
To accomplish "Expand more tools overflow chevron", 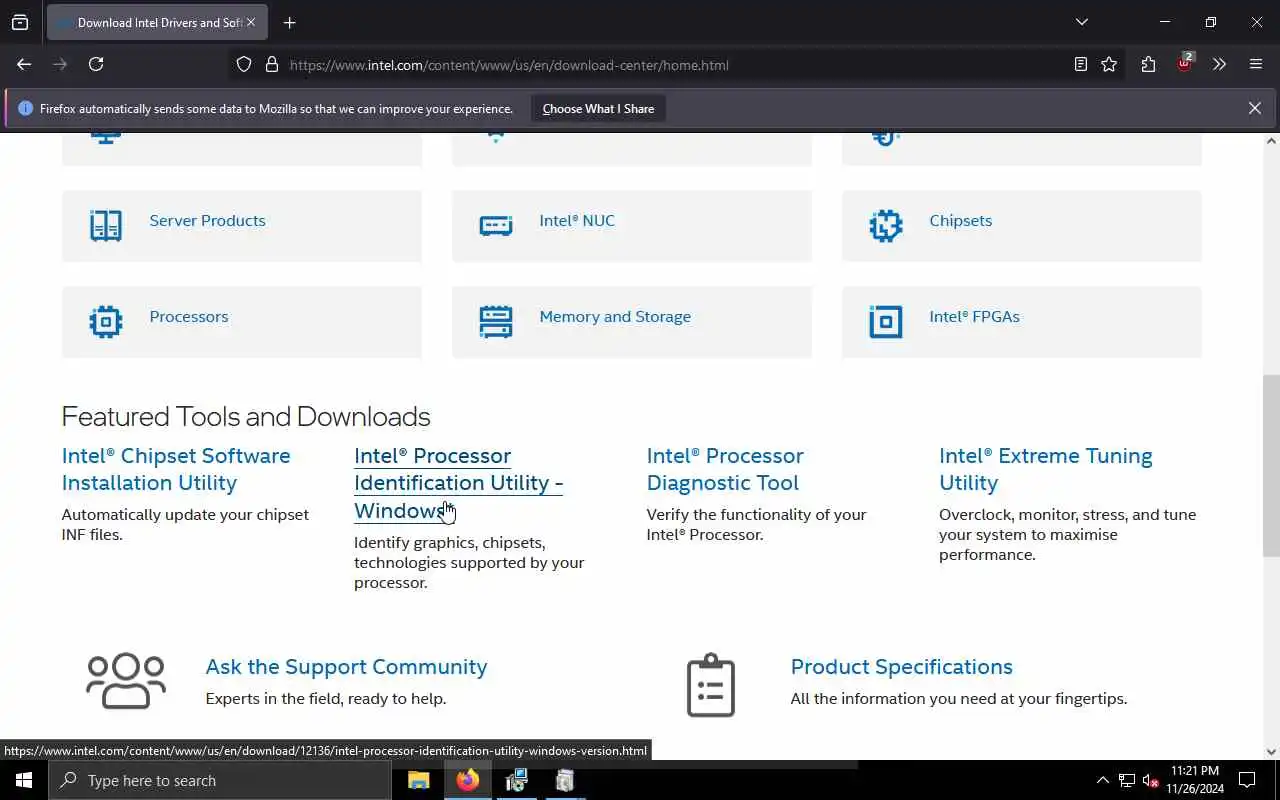I will pyautogui.click(x=1220, y=65).
